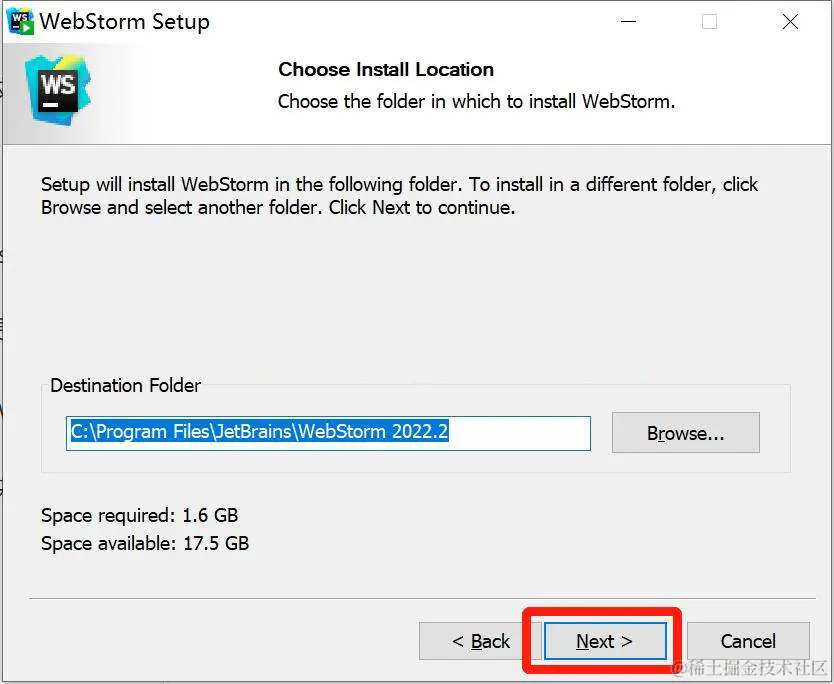834x684 pixels.
Task: Open the Browse... folder picker
Action: [686, 433]
